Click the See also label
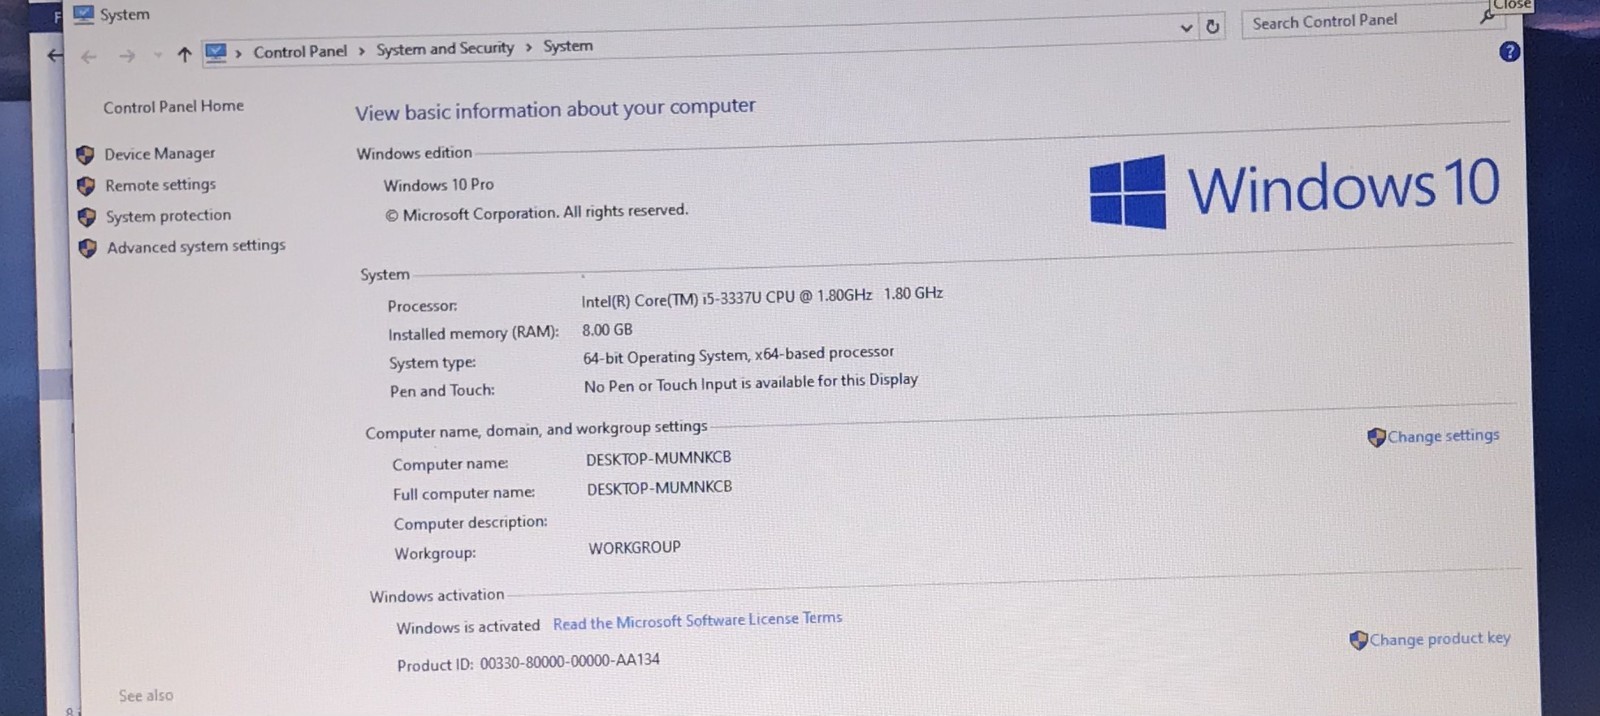The width and height of the screenshot is (1600, 716). (146, 695)
